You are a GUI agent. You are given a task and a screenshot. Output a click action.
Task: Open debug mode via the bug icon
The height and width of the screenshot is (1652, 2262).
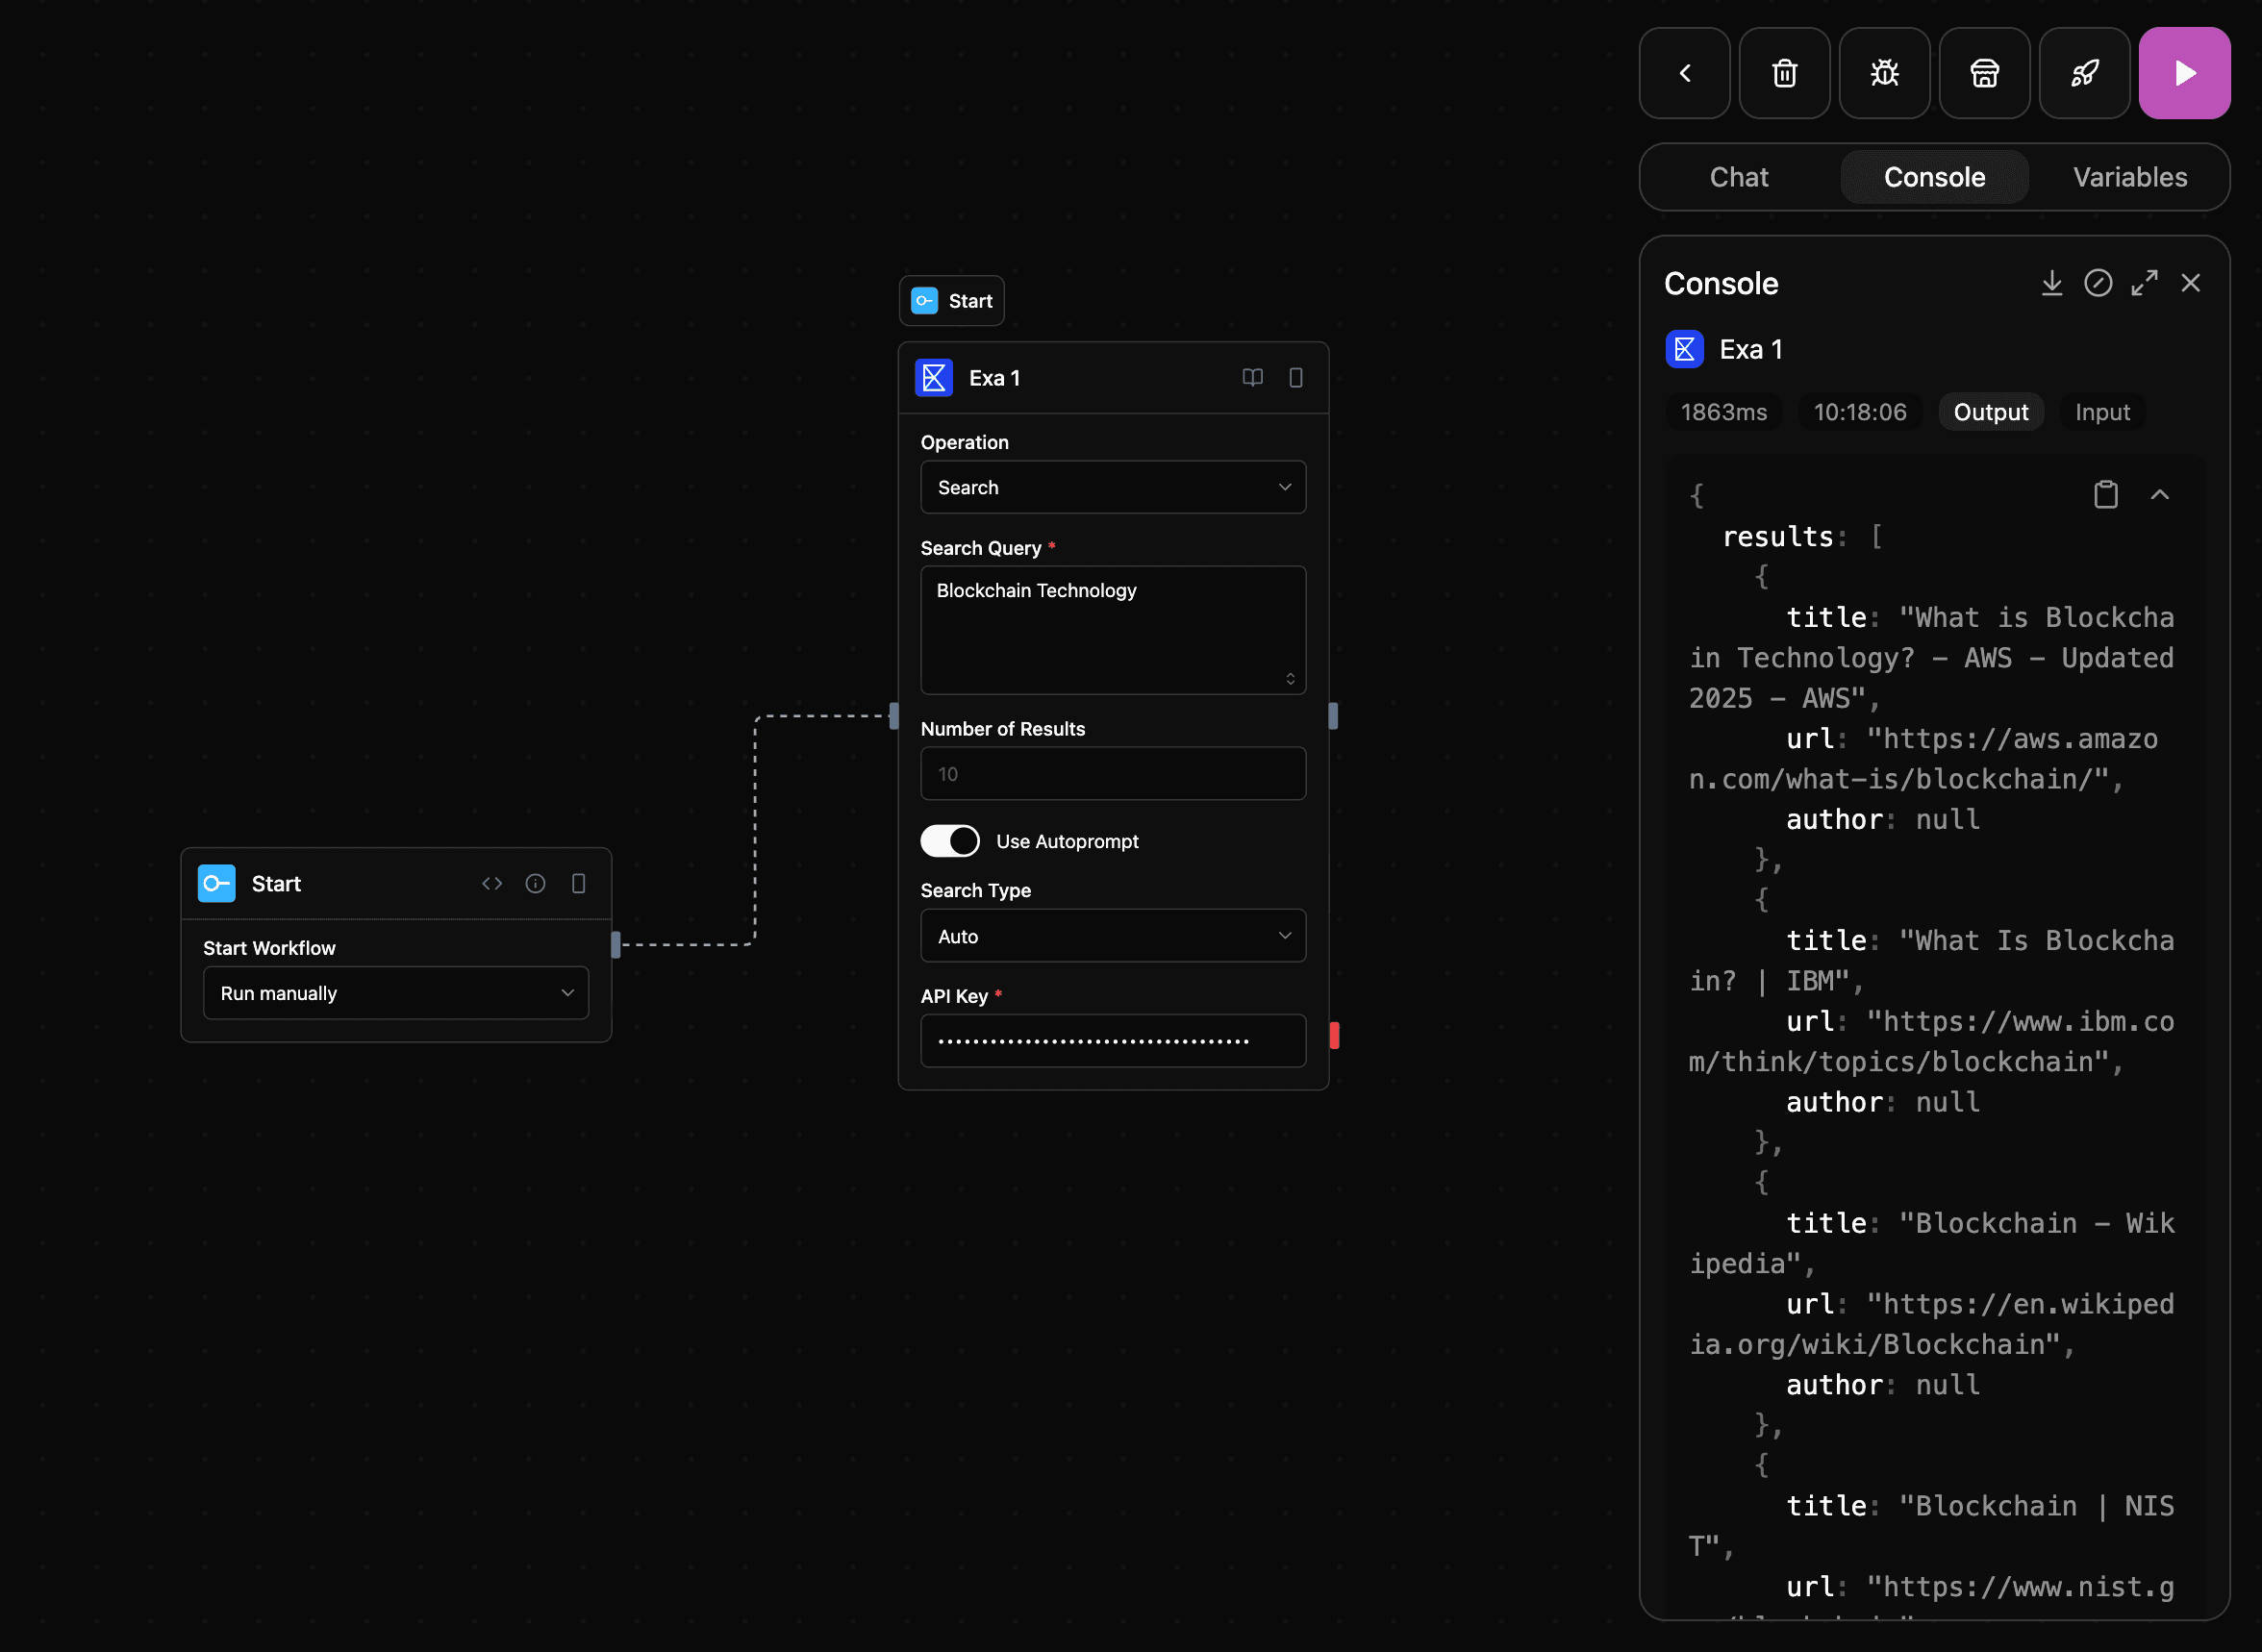tap(1884, 73)
